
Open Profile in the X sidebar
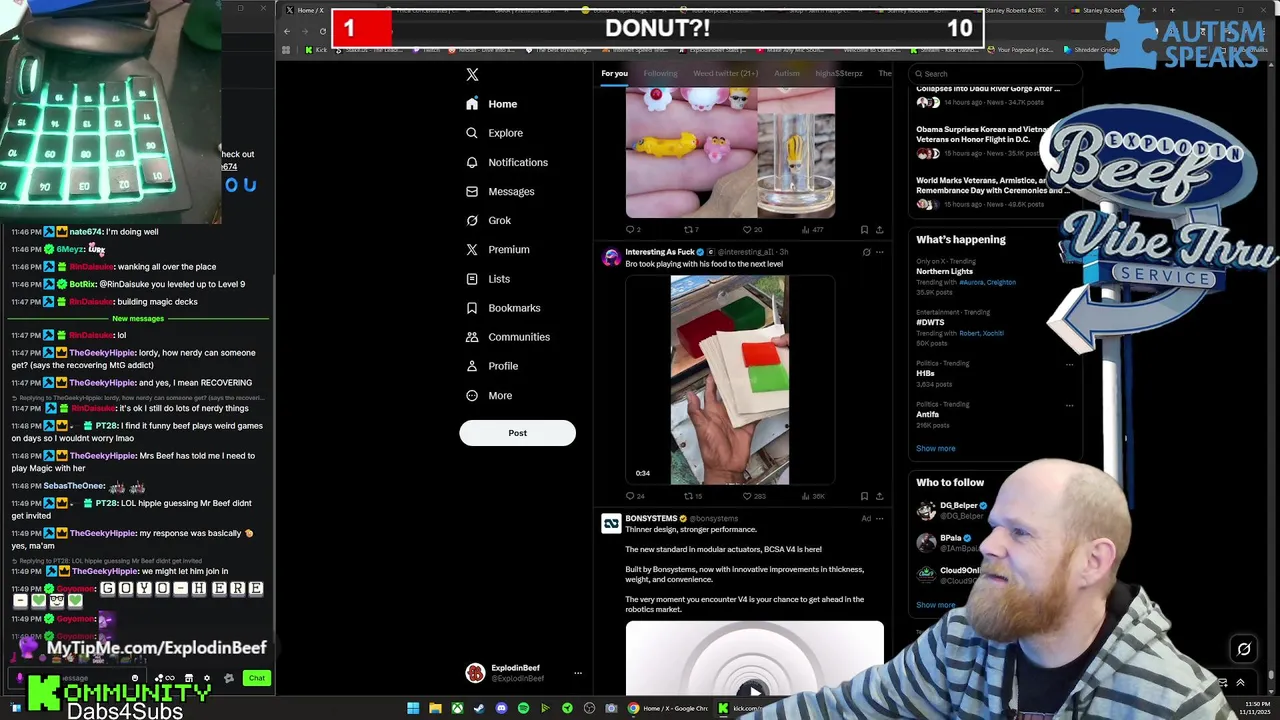click(x=492, y=366)
